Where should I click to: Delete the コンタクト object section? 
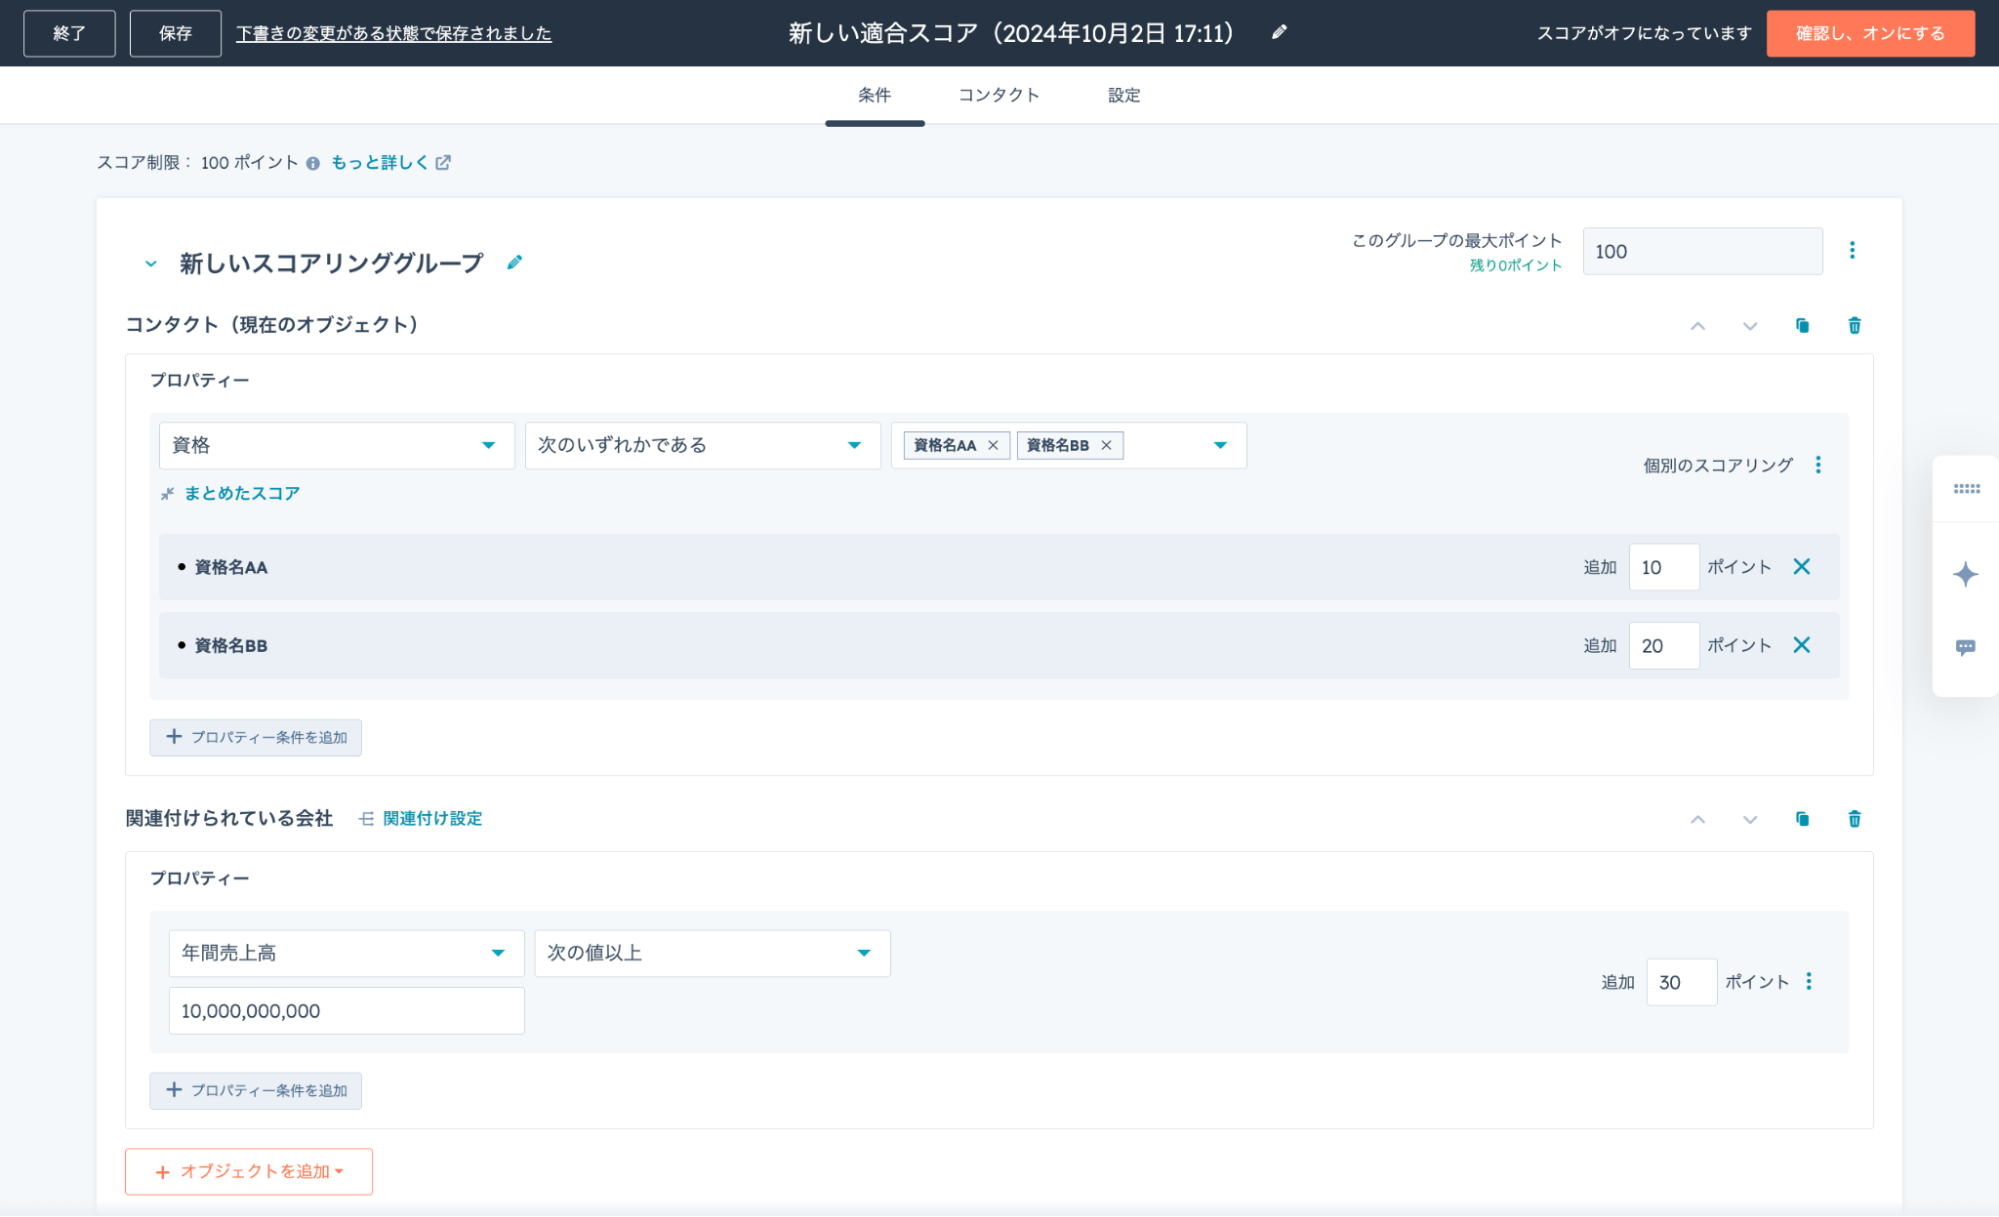pos(1854,325)
